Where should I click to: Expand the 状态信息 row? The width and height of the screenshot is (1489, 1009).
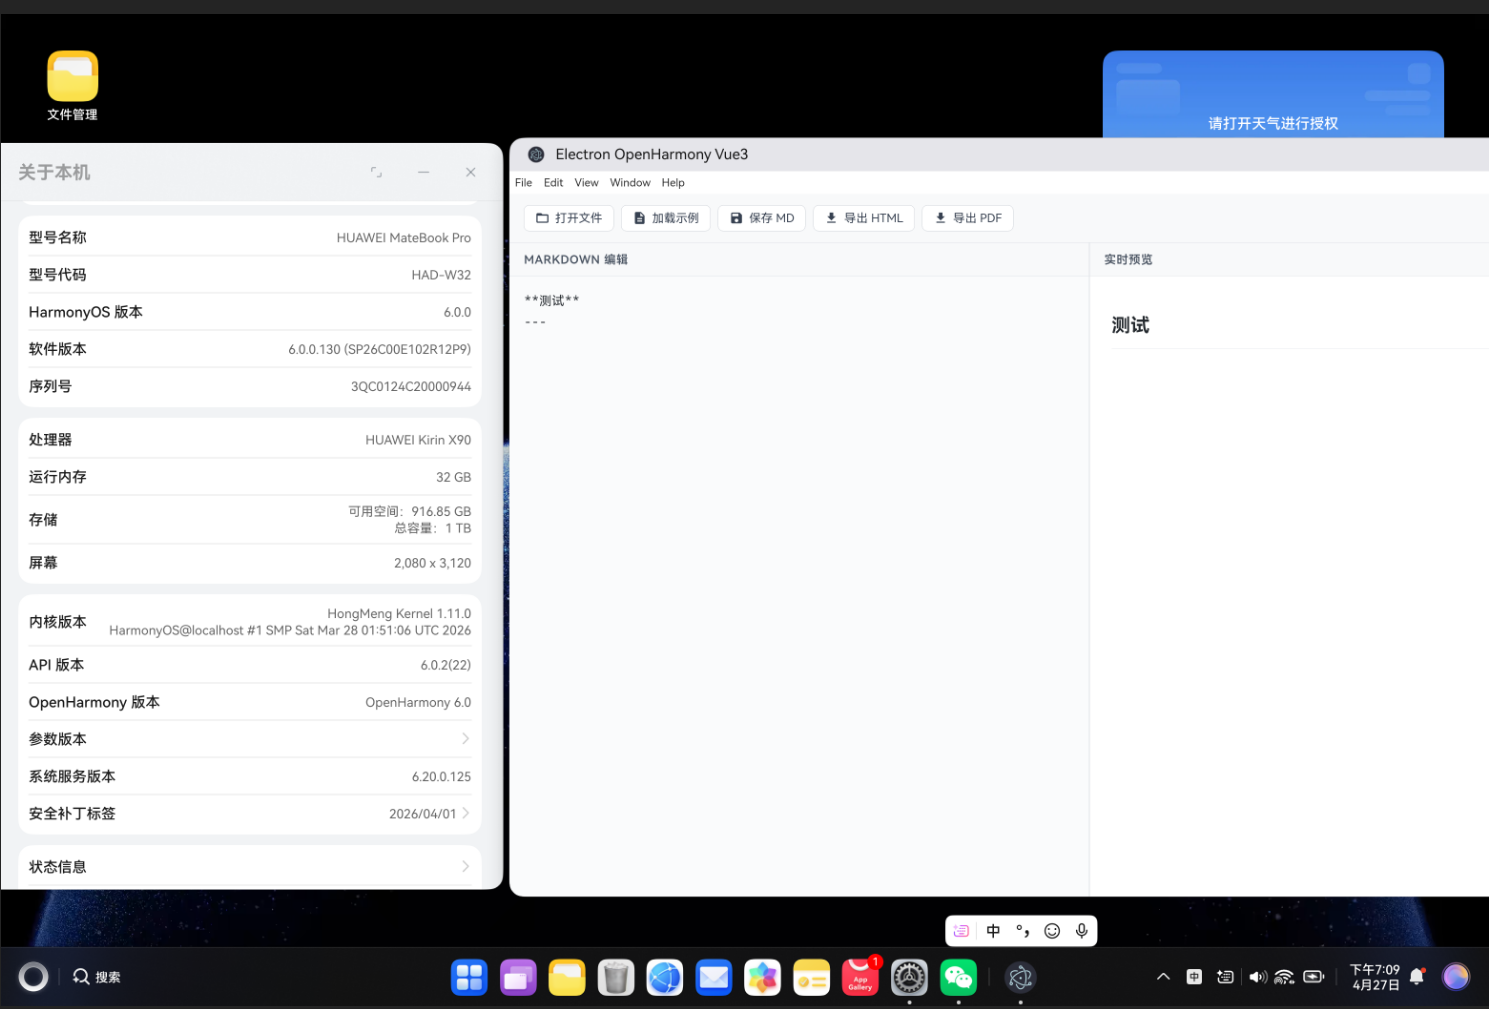point(249,867)
